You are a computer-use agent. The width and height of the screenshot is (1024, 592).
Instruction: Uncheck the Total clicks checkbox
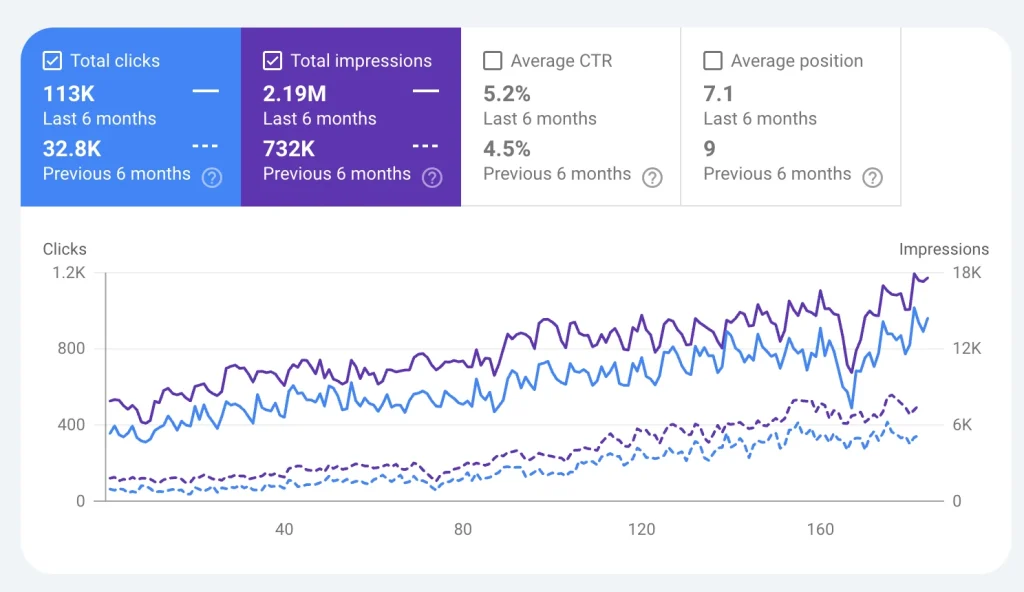pyautogui.click(x=52, y=61)
